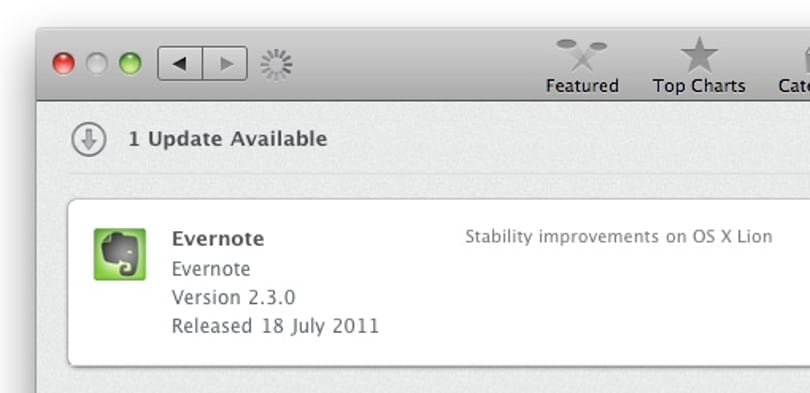Open the Evernote elephant app icon
Viewport: 810px width, 393px height.
(x=120, y=254)
